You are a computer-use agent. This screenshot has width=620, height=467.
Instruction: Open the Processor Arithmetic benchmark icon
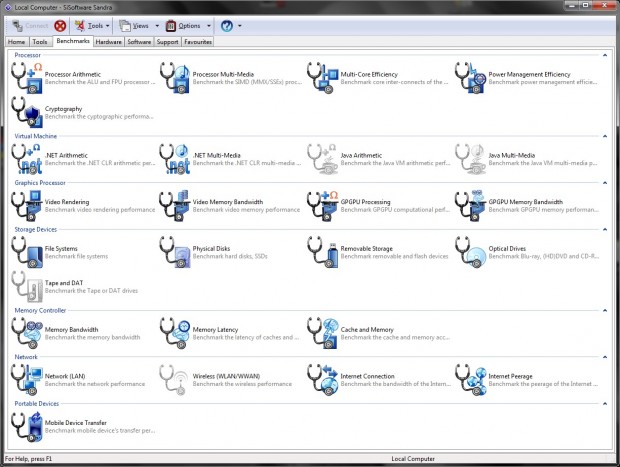coord(27,78)
